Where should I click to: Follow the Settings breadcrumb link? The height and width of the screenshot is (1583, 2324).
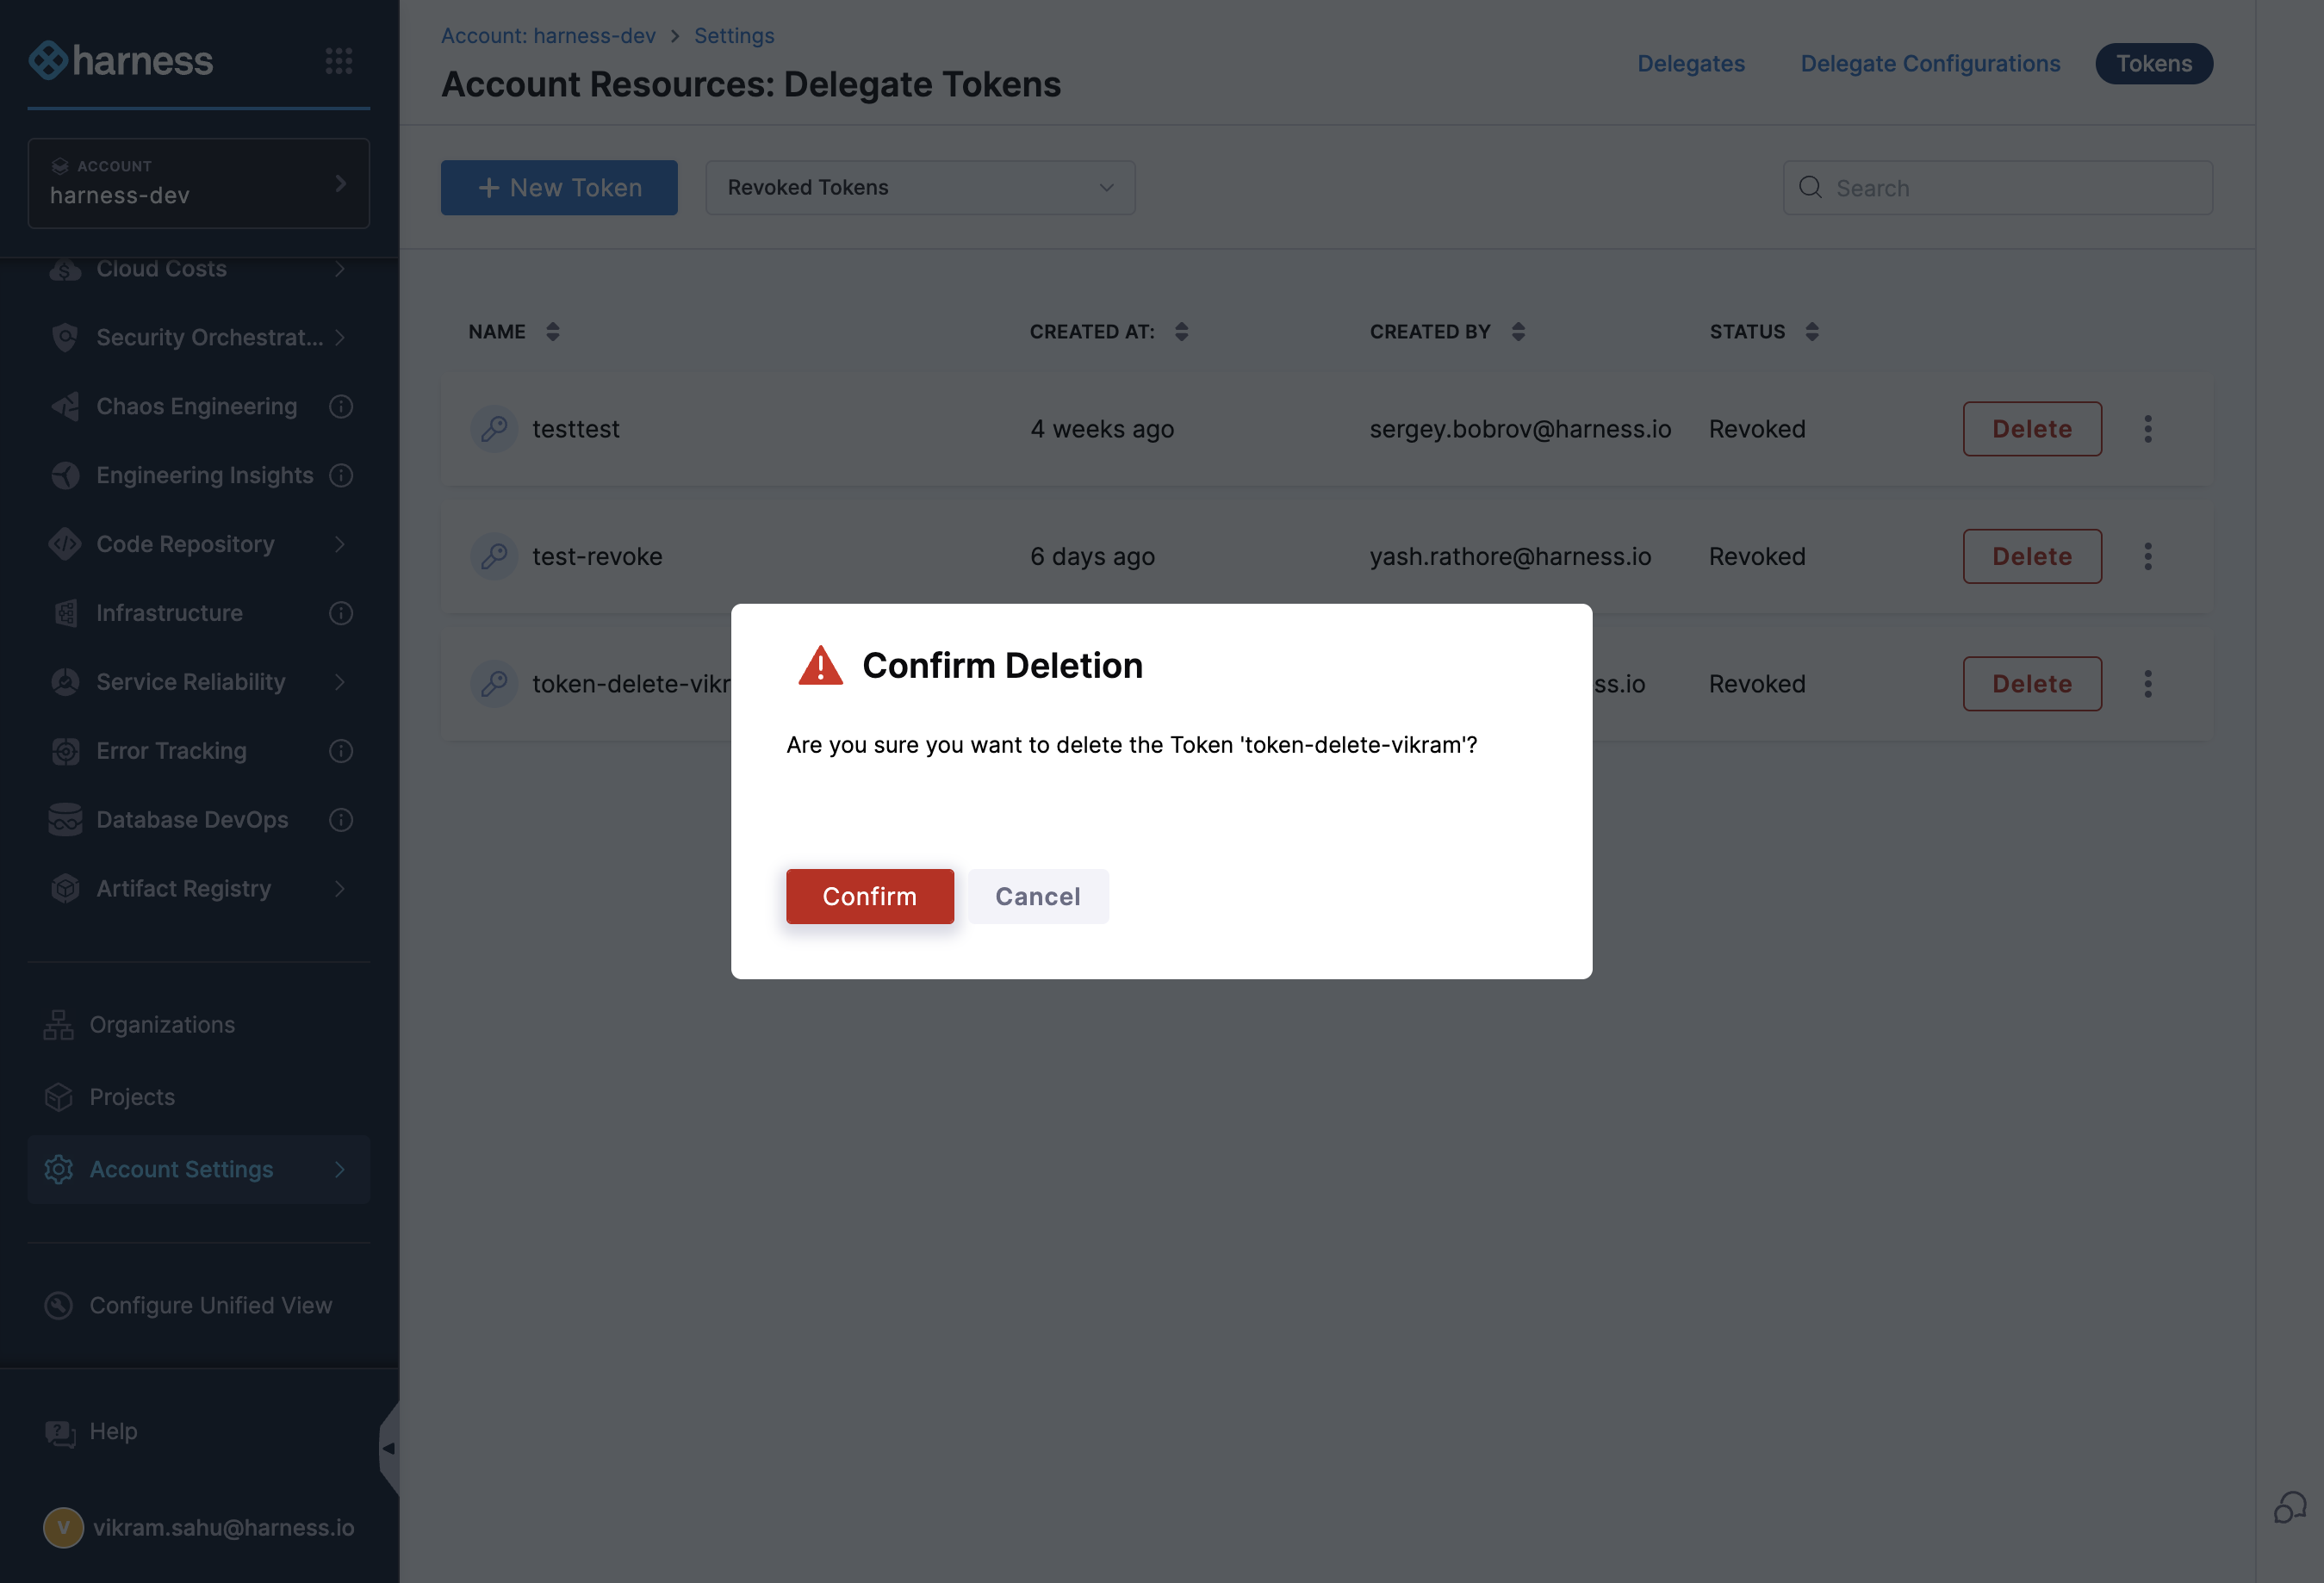(734, 36)
